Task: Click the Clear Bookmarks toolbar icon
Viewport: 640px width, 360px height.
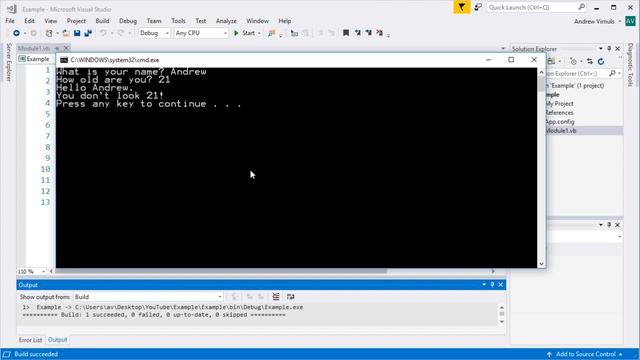Action: pos(380,33)
